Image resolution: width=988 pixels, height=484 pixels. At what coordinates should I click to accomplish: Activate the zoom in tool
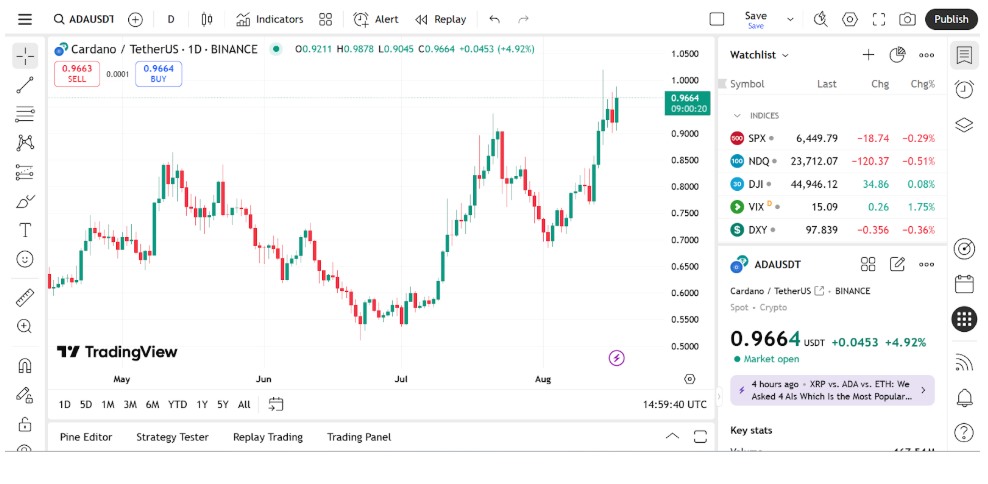pos(25,326)
